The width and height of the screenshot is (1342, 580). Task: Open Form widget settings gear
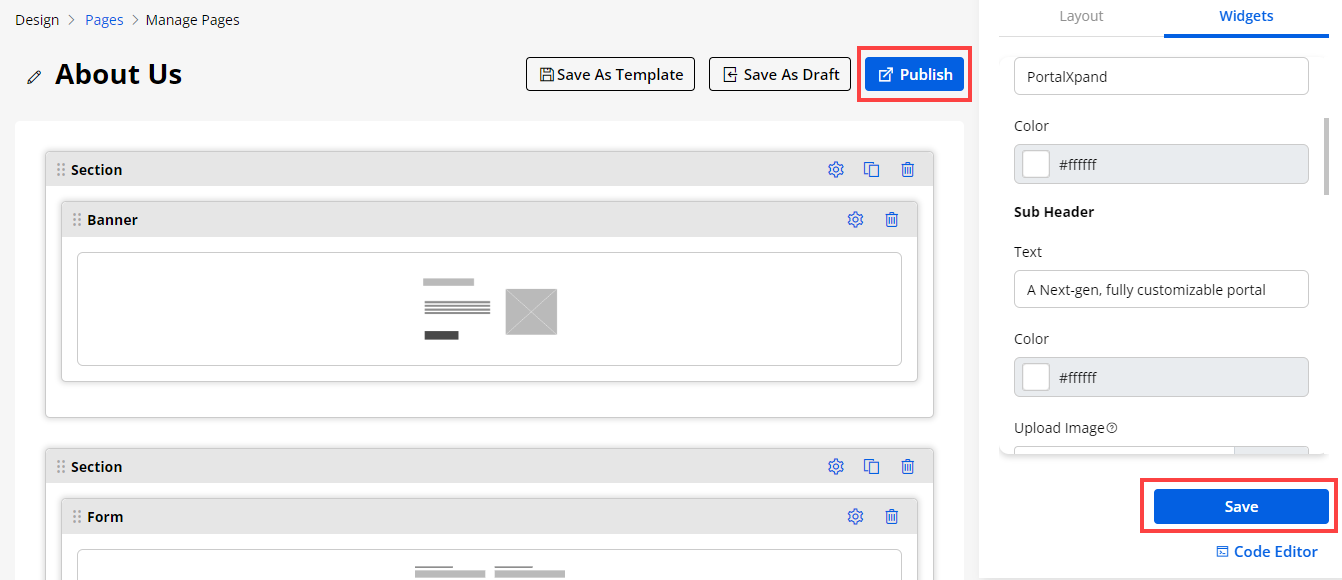(855, 517)
